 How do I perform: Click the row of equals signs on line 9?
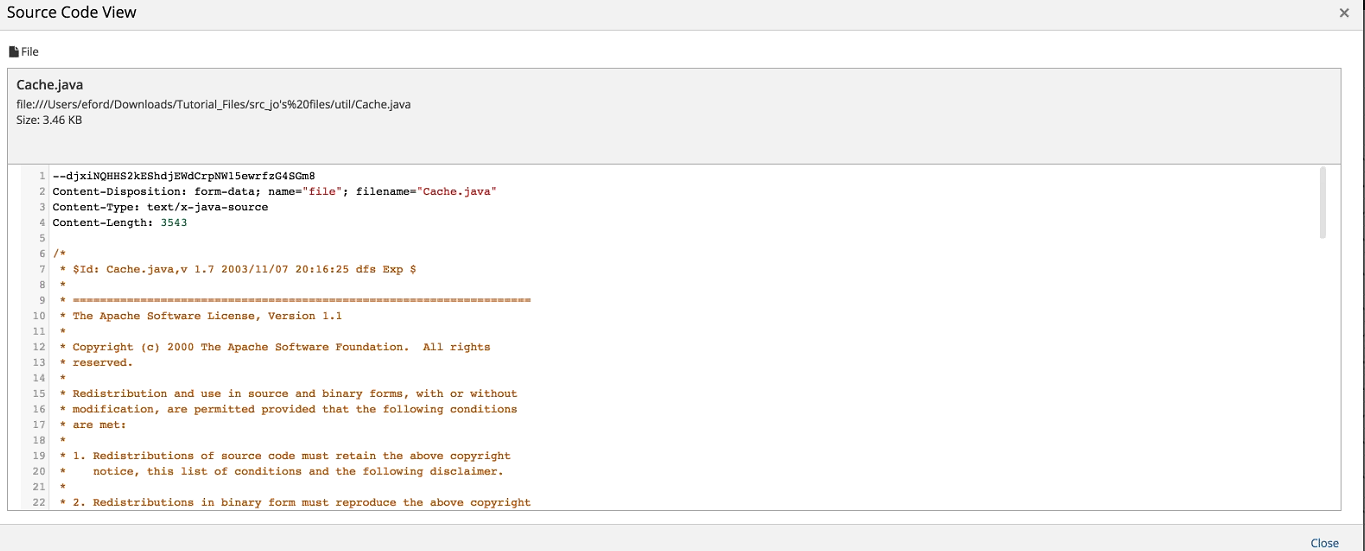click(x=301, y=300)
